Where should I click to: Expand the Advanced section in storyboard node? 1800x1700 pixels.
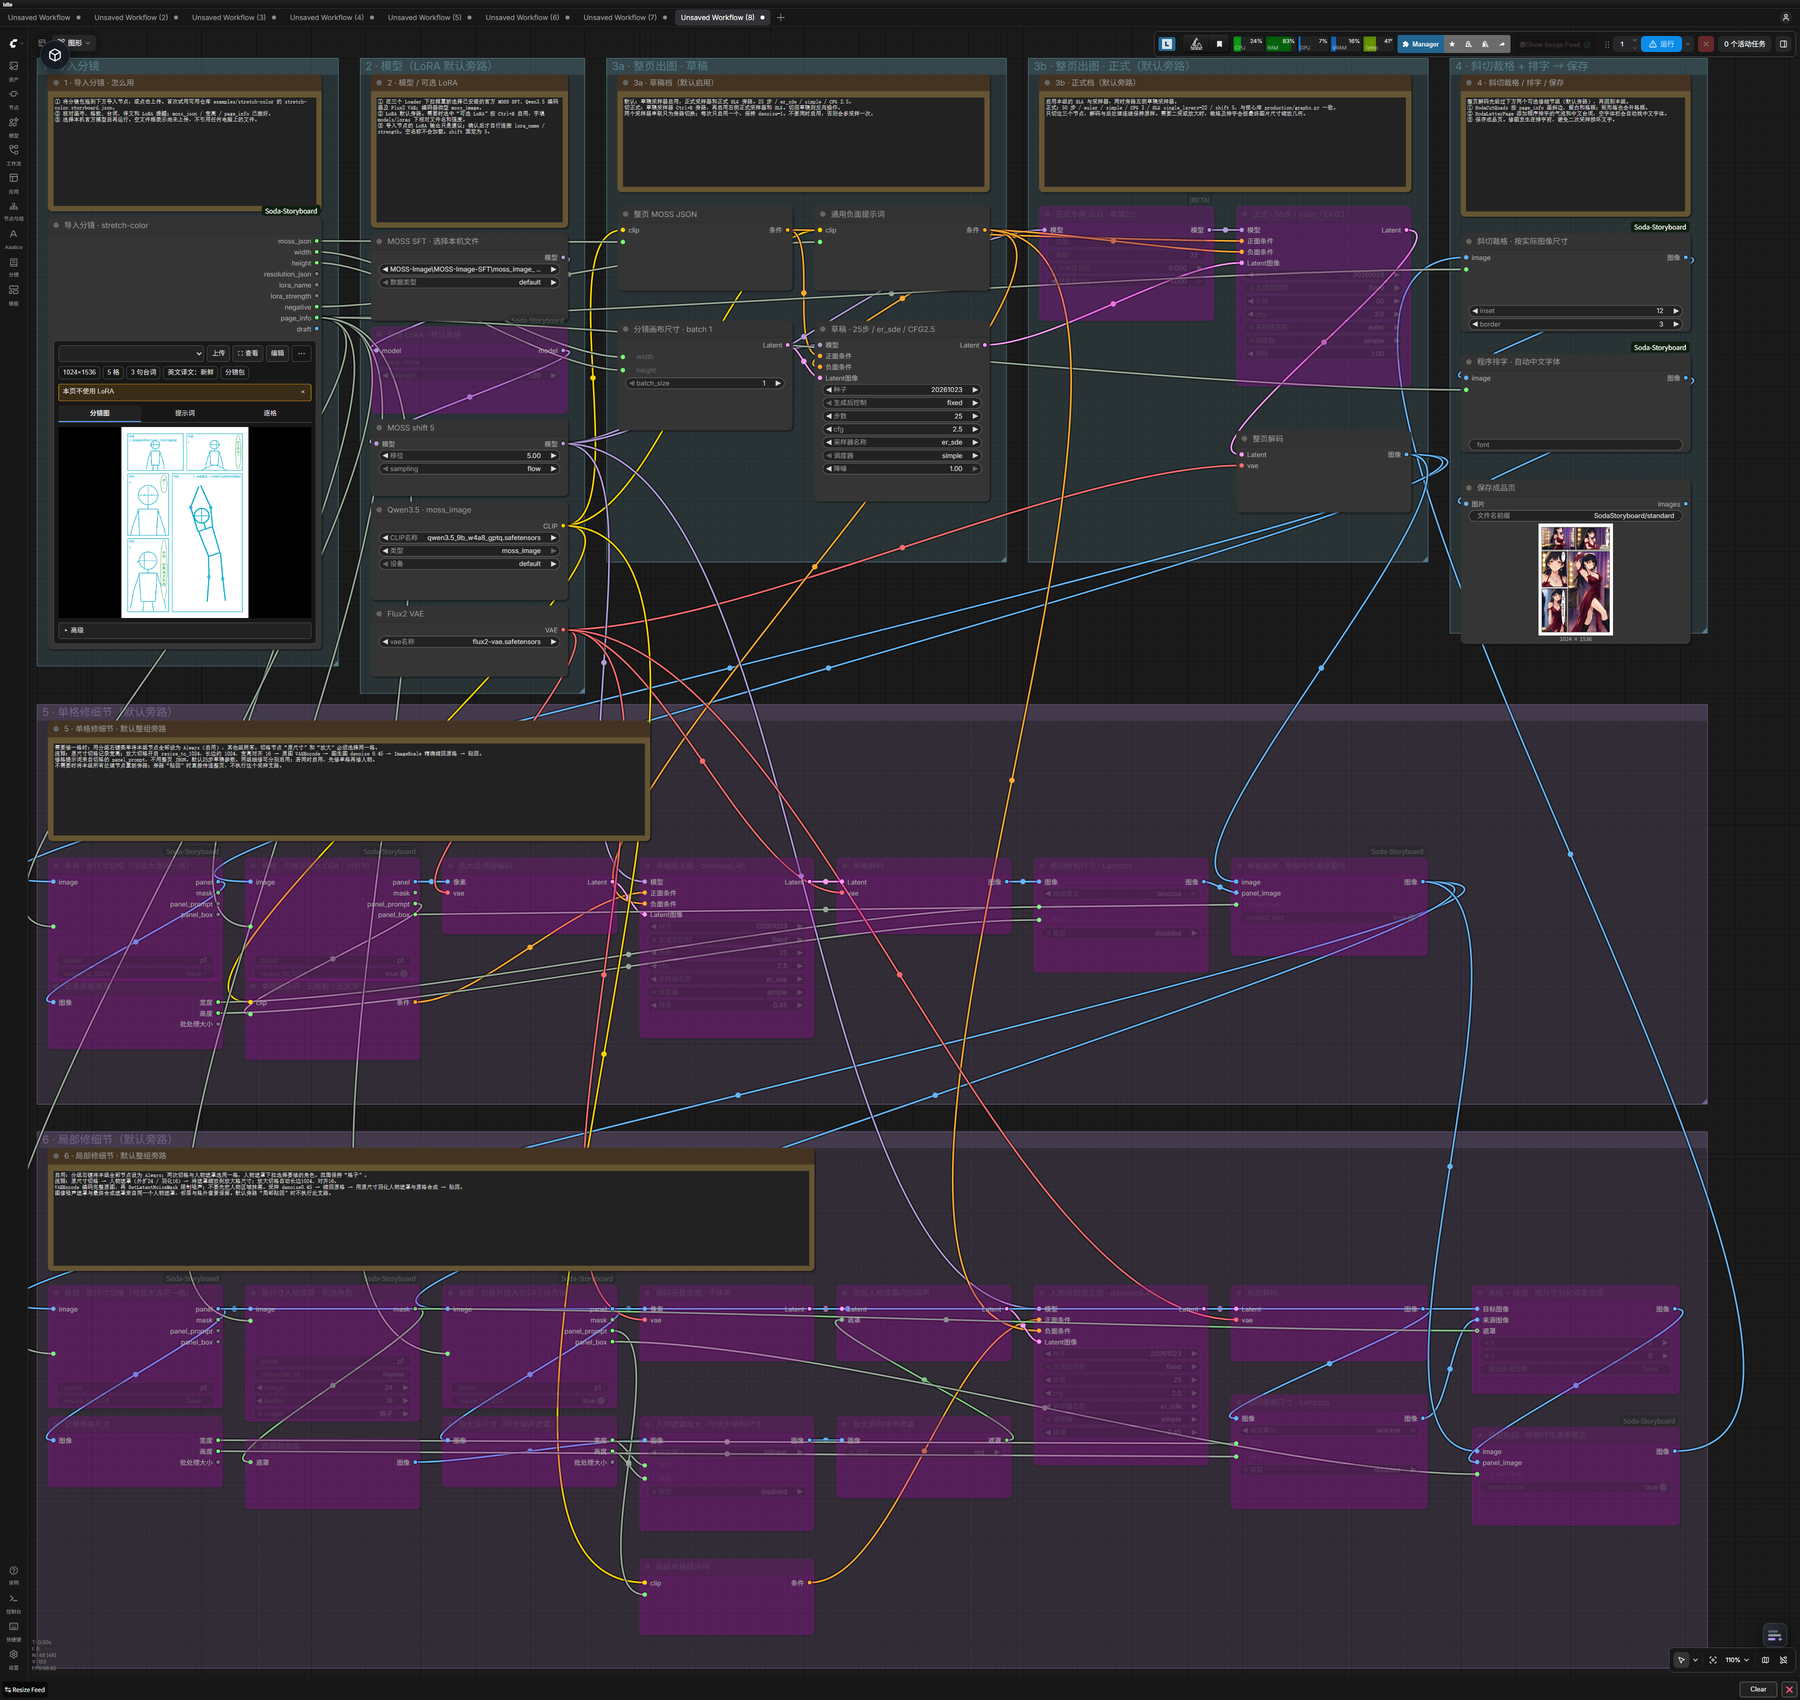coord(185,630)
